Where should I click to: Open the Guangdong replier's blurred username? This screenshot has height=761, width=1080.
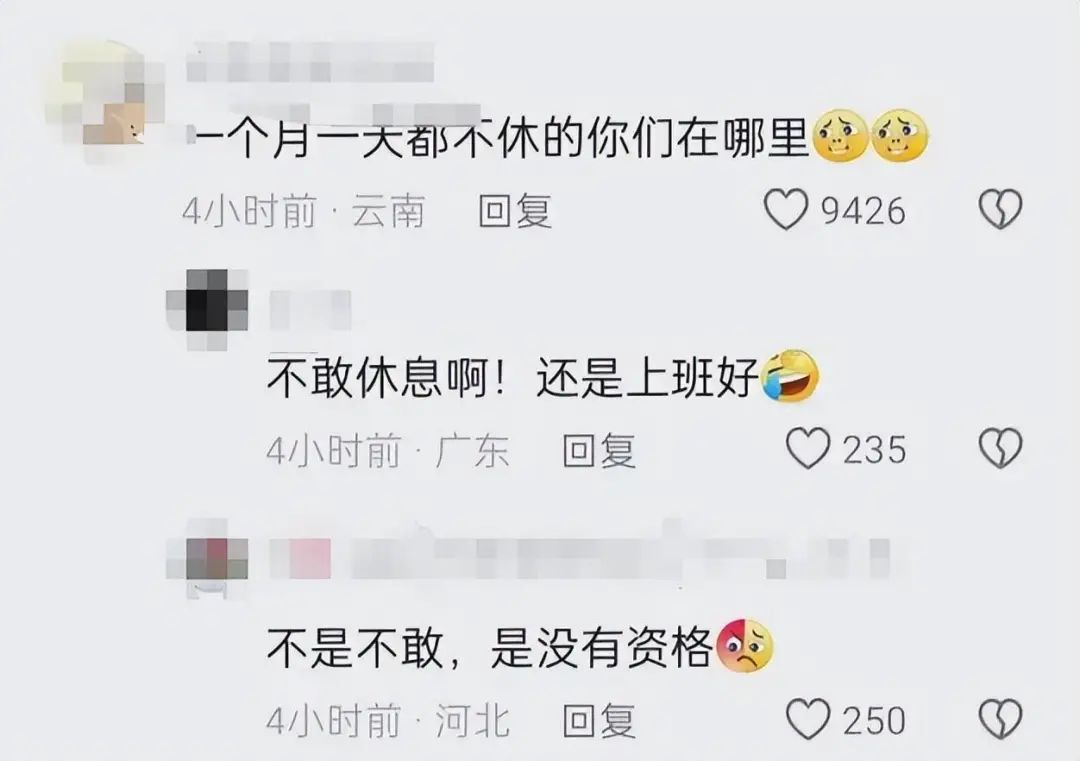[x=310, y=309]
